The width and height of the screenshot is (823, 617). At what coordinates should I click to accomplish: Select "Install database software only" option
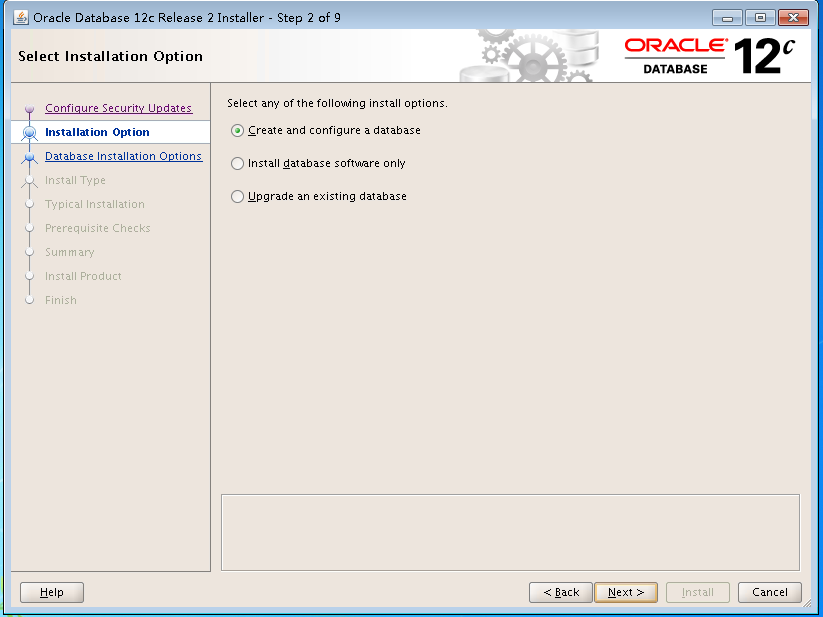pyautogui.click(x=237, y=163)
